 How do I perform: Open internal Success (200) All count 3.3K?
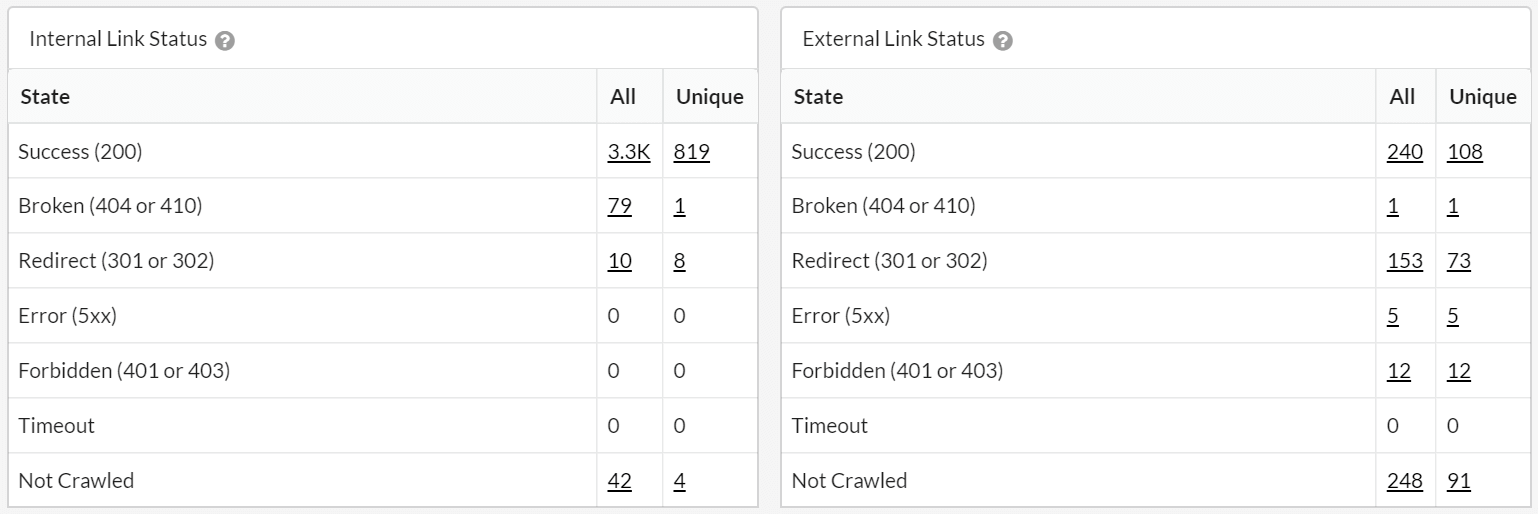coord(629,152)
